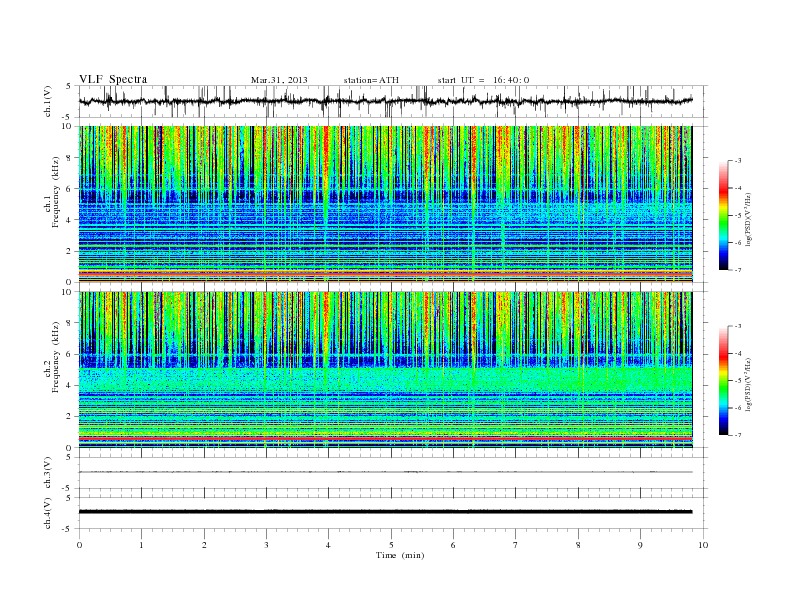Click the thick black ch.4 waveform trace

[x=386, y=512]
